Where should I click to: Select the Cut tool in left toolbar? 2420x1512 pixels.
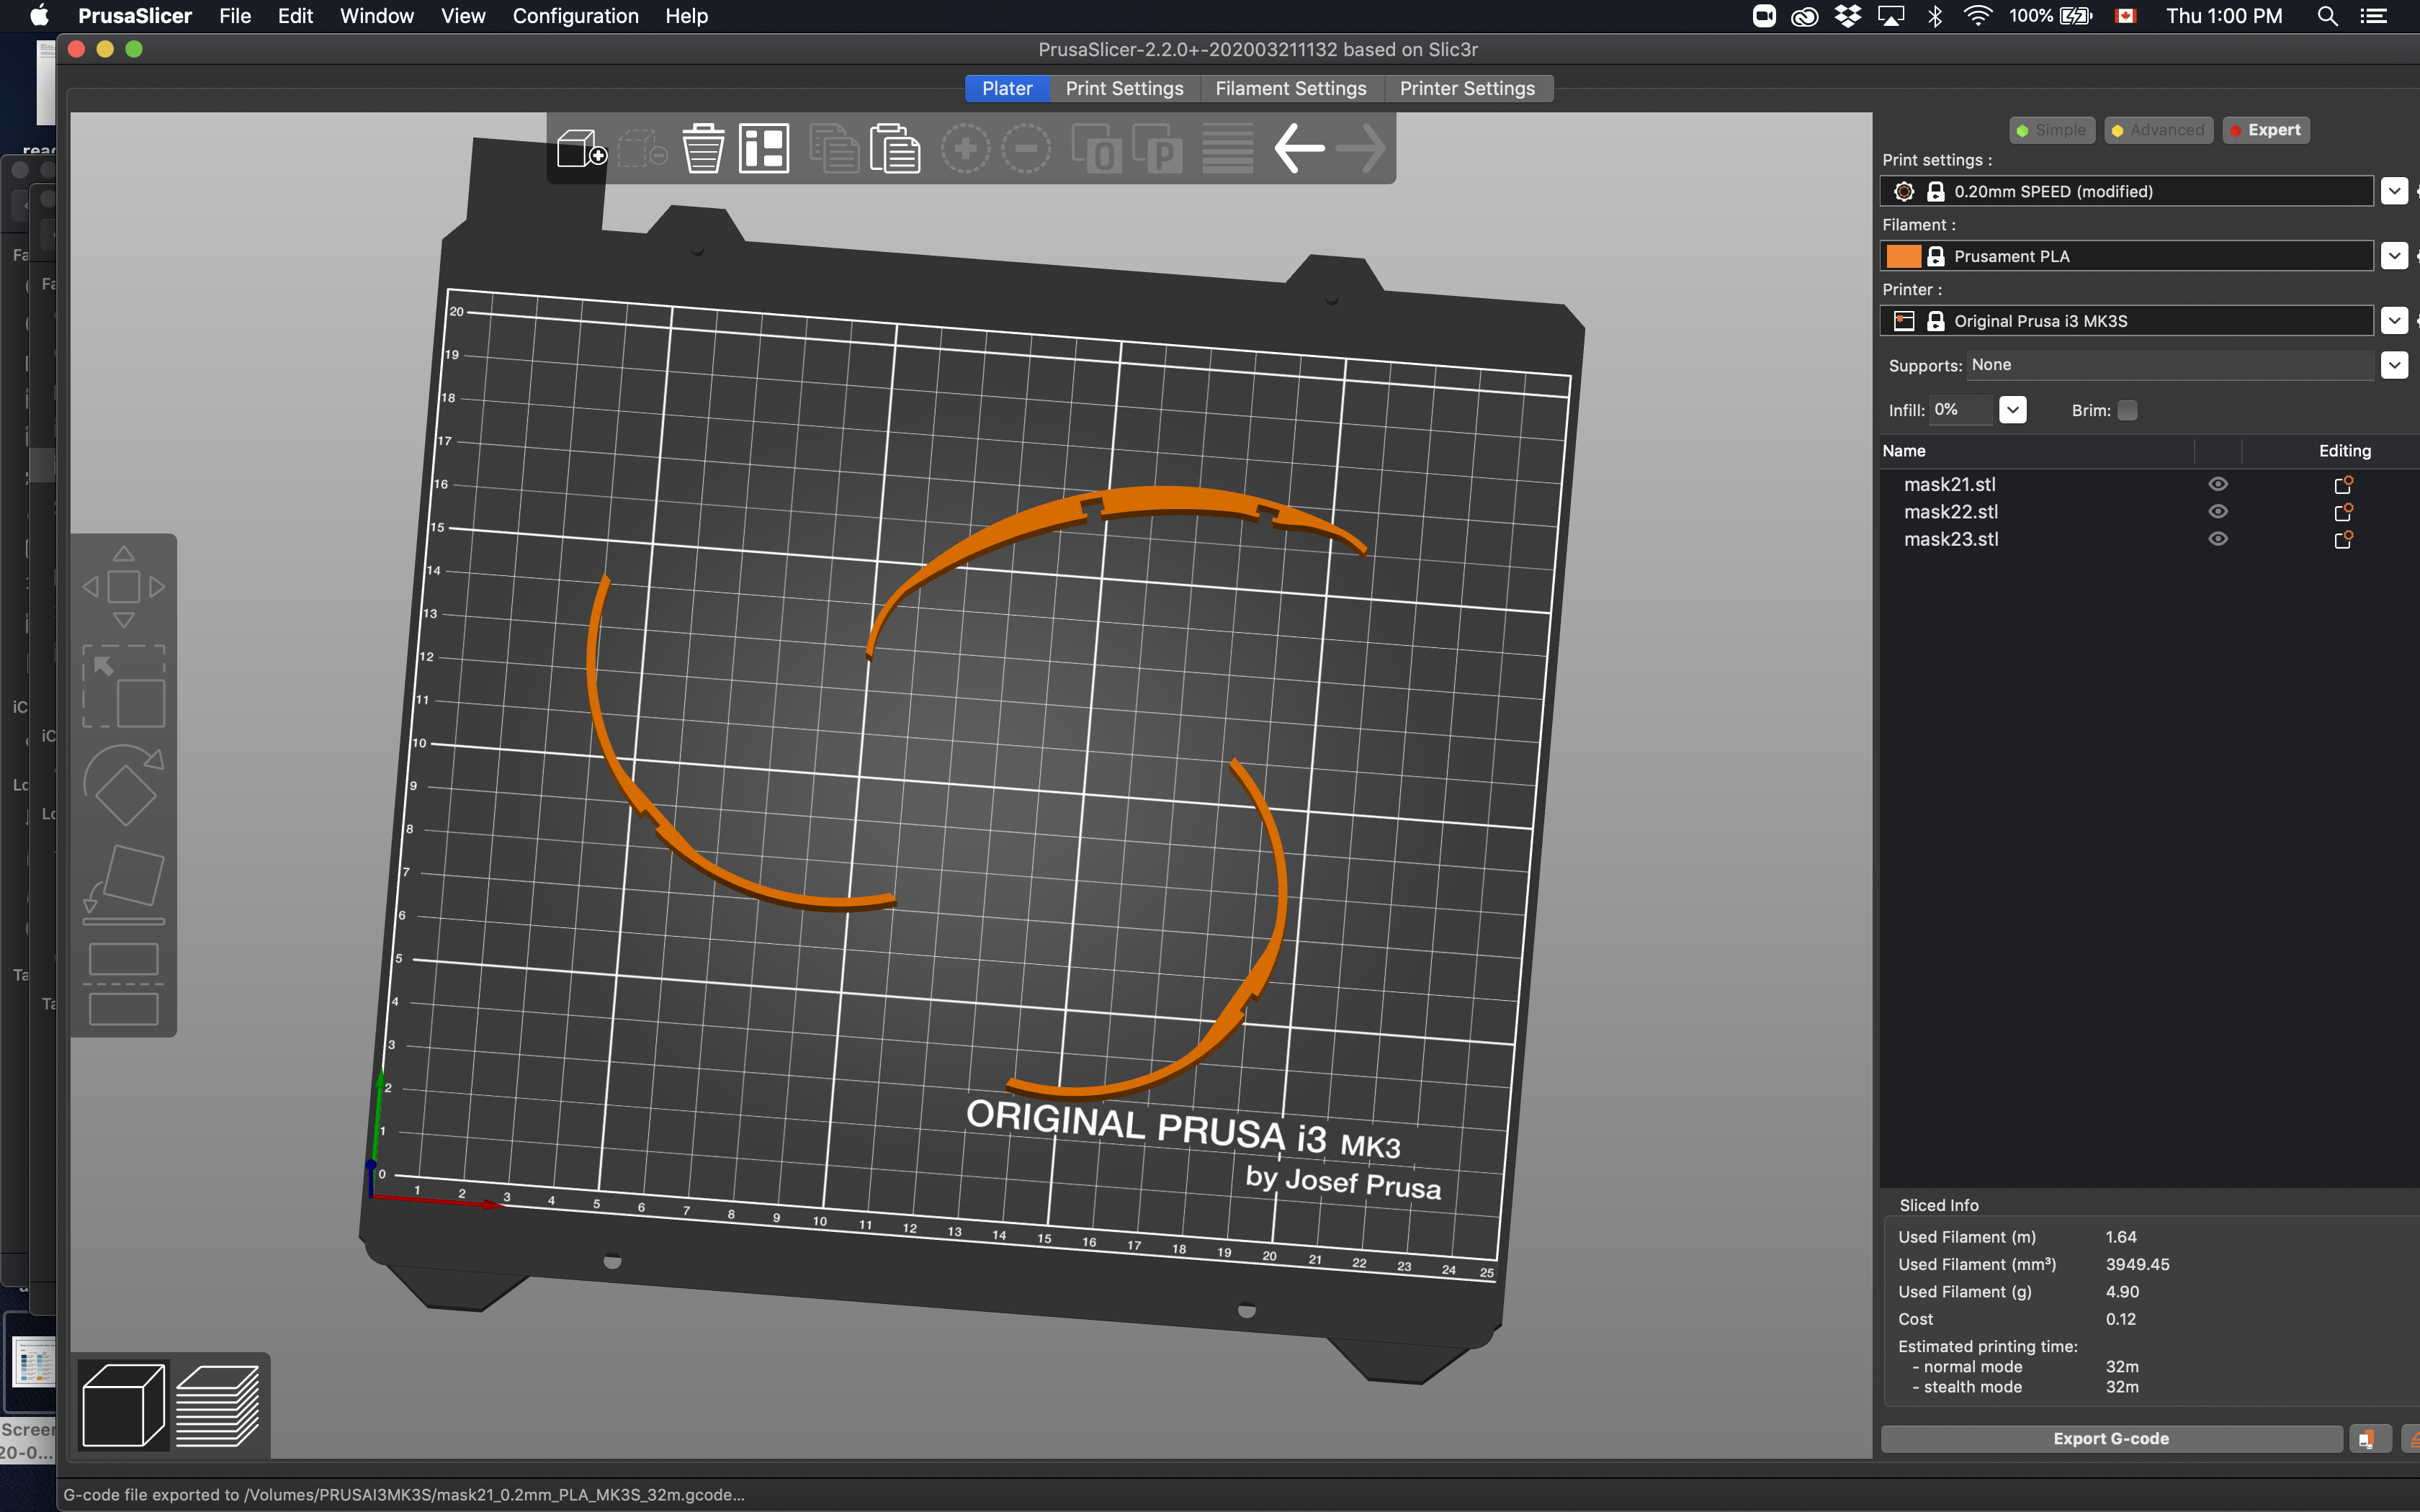(x=123, y=984)
